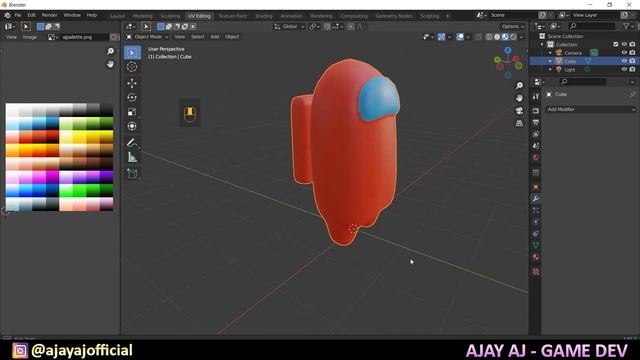Open Global transform orientation dropdown
Image resolution: width=640 pixels, height=360 pixels.
point(289,27)
